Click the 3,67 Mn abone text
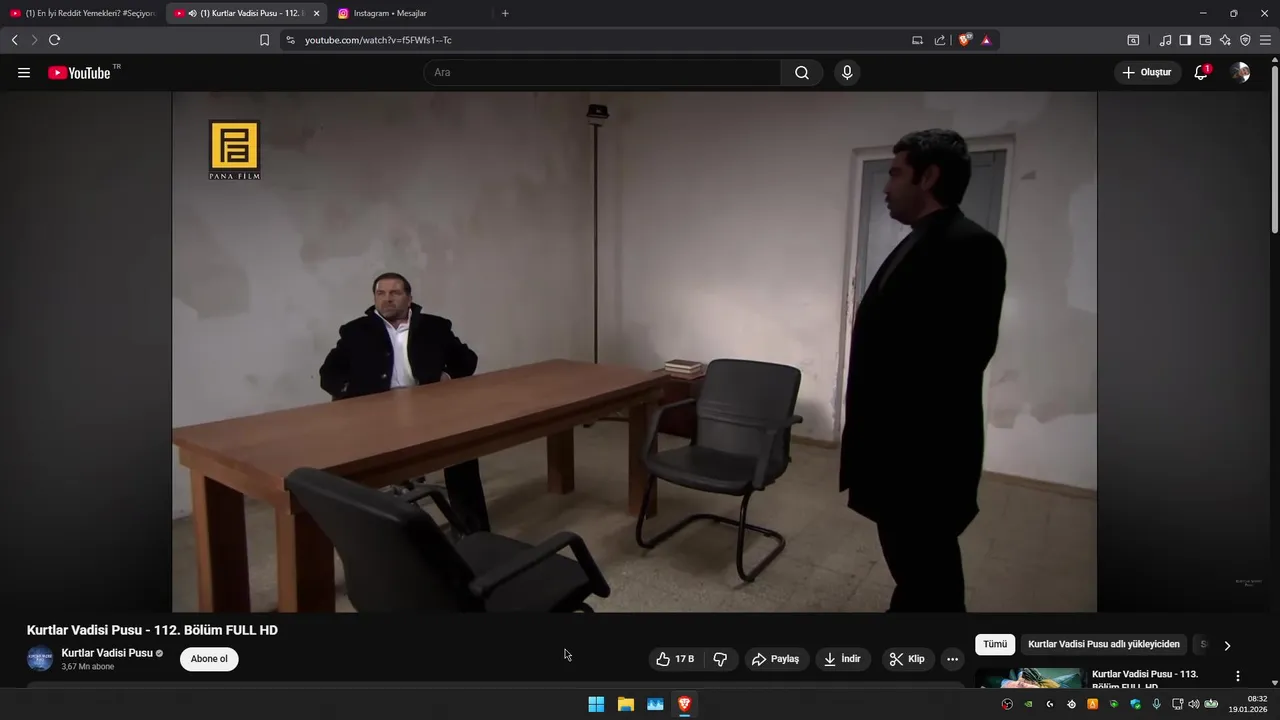The height and width of the screenshot is (720, 1280). 88,667
